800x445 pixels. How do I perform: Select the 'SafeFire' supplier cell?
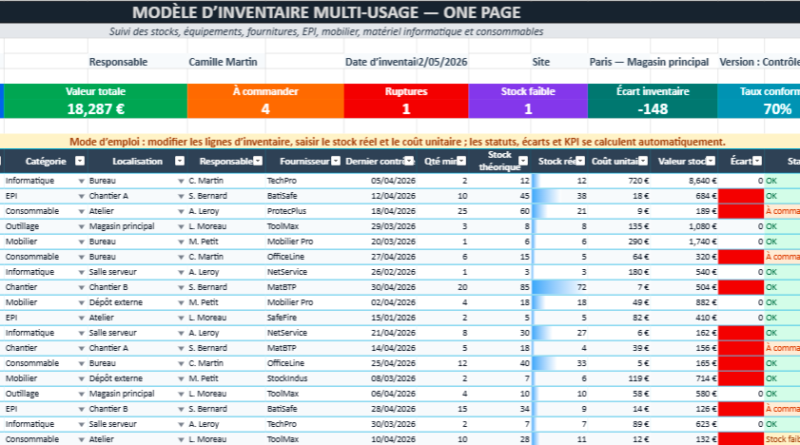[x=305, y=317]
